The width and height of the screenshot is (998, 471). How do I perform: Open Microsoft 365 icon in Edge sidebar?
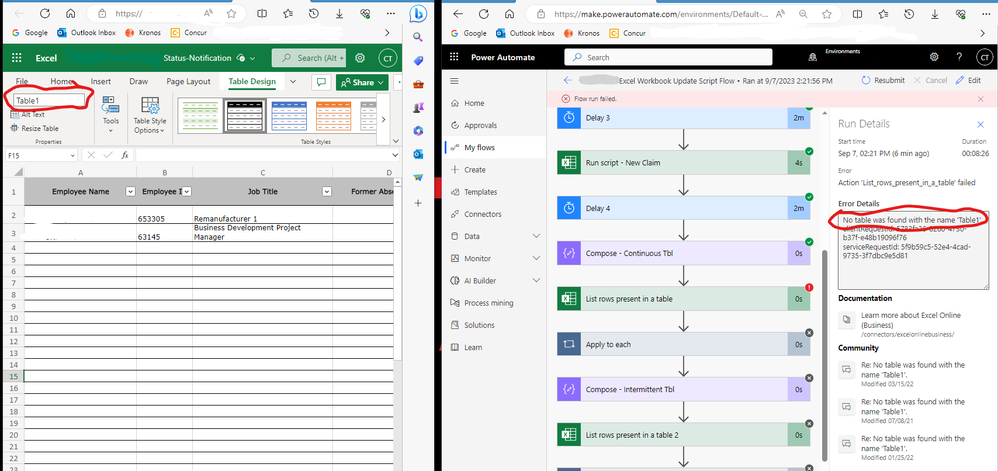click(418, 130)
